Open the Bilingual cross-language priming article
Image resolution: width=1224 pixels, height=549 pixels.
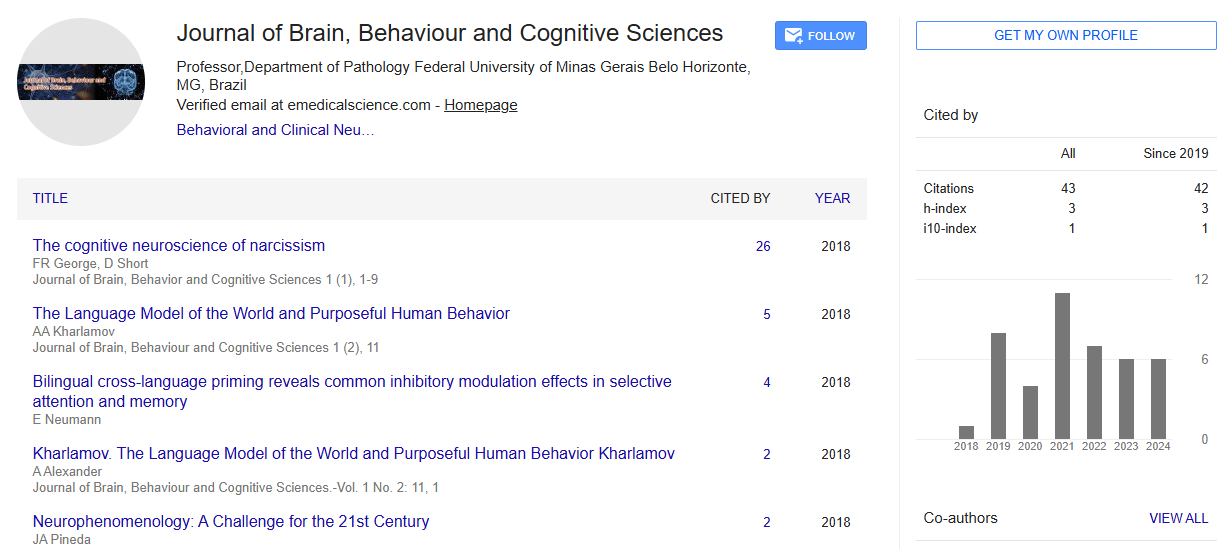(351, 382)
